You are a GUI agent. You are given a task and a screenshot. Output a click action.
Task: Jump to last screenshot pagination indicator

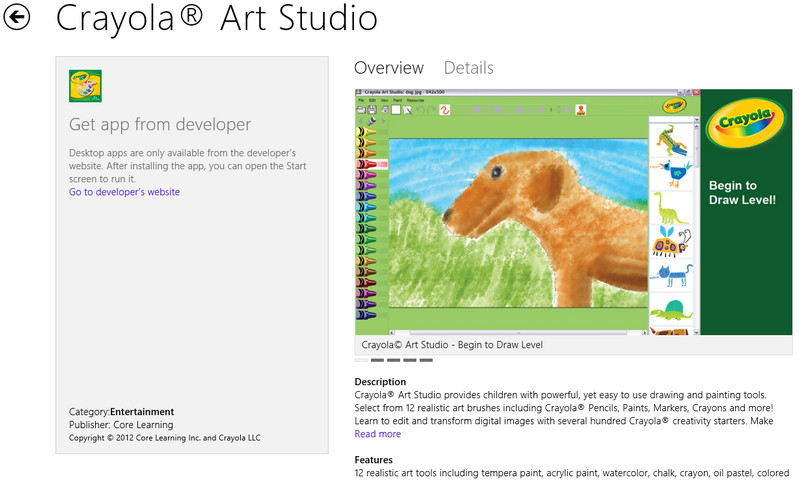(x=425, y=360)
